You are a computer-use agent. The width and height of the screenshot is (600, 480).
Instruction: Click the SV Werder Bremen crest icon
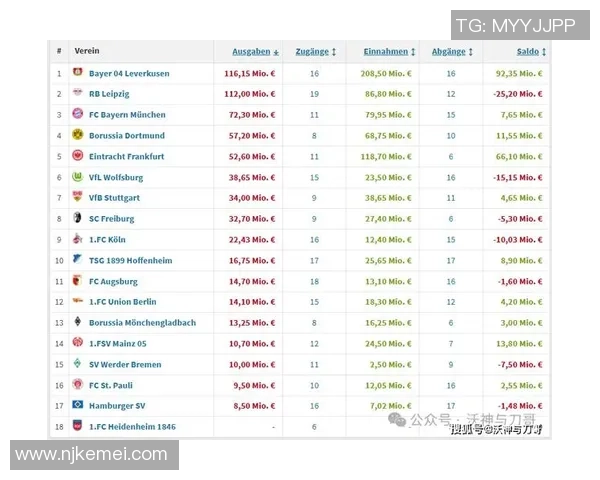78,364
